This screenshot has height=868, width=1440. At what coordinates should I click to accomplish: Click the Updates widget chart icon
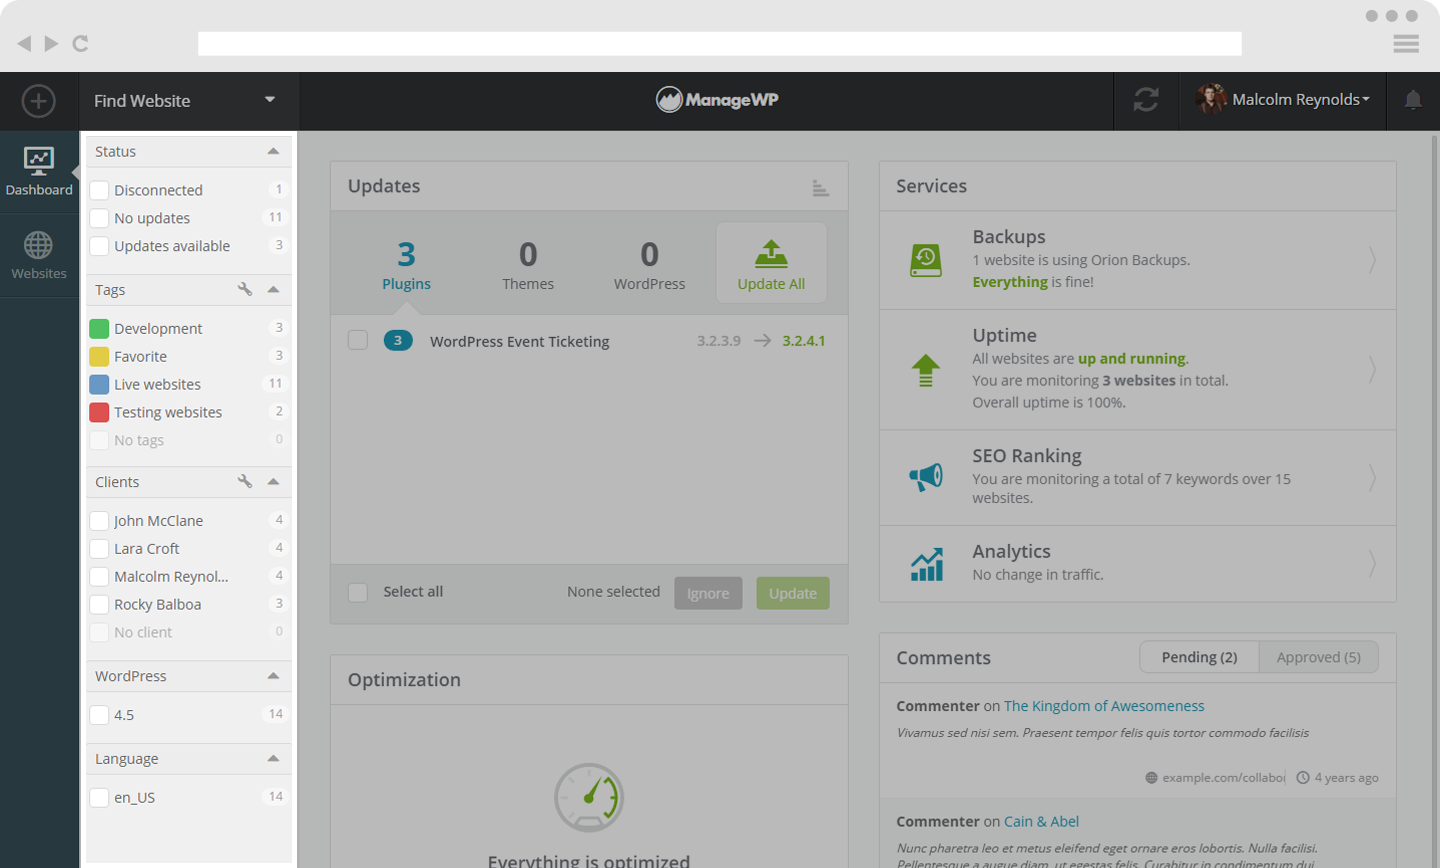click(820, 188)
